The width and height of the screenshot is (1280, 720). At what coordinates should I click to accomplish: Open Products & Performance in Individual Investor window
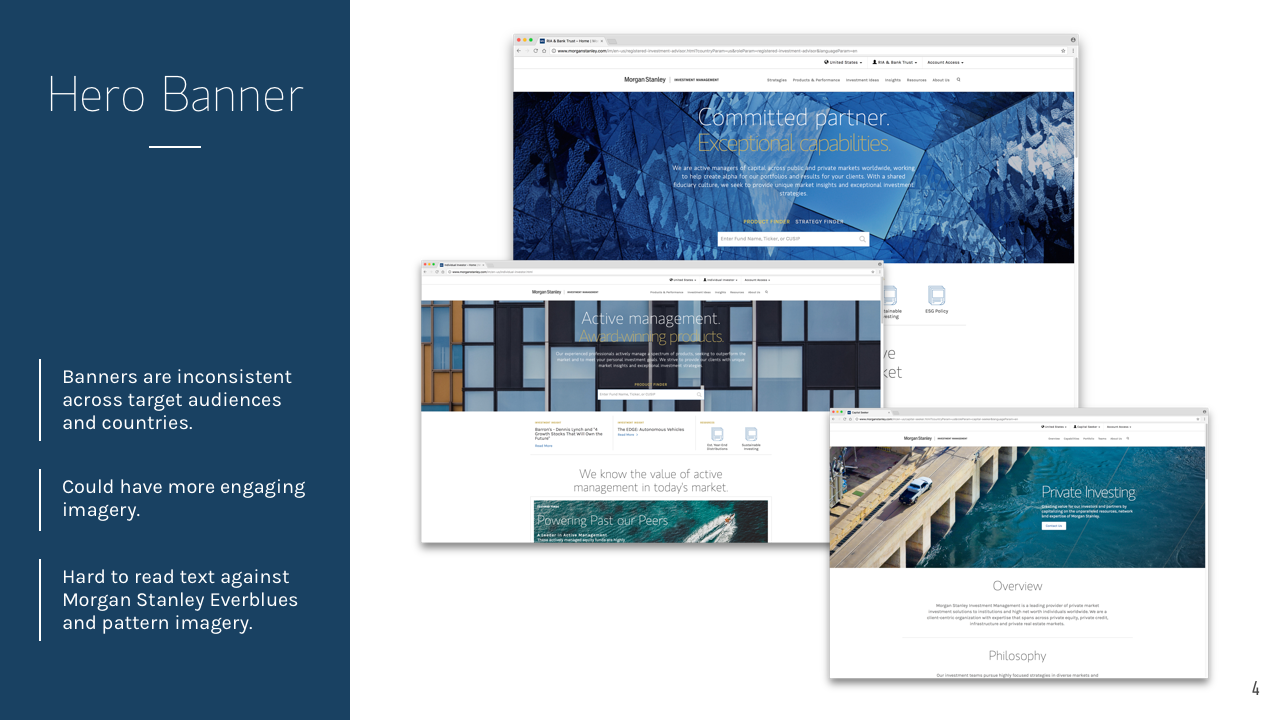click(x=667, y=292)
